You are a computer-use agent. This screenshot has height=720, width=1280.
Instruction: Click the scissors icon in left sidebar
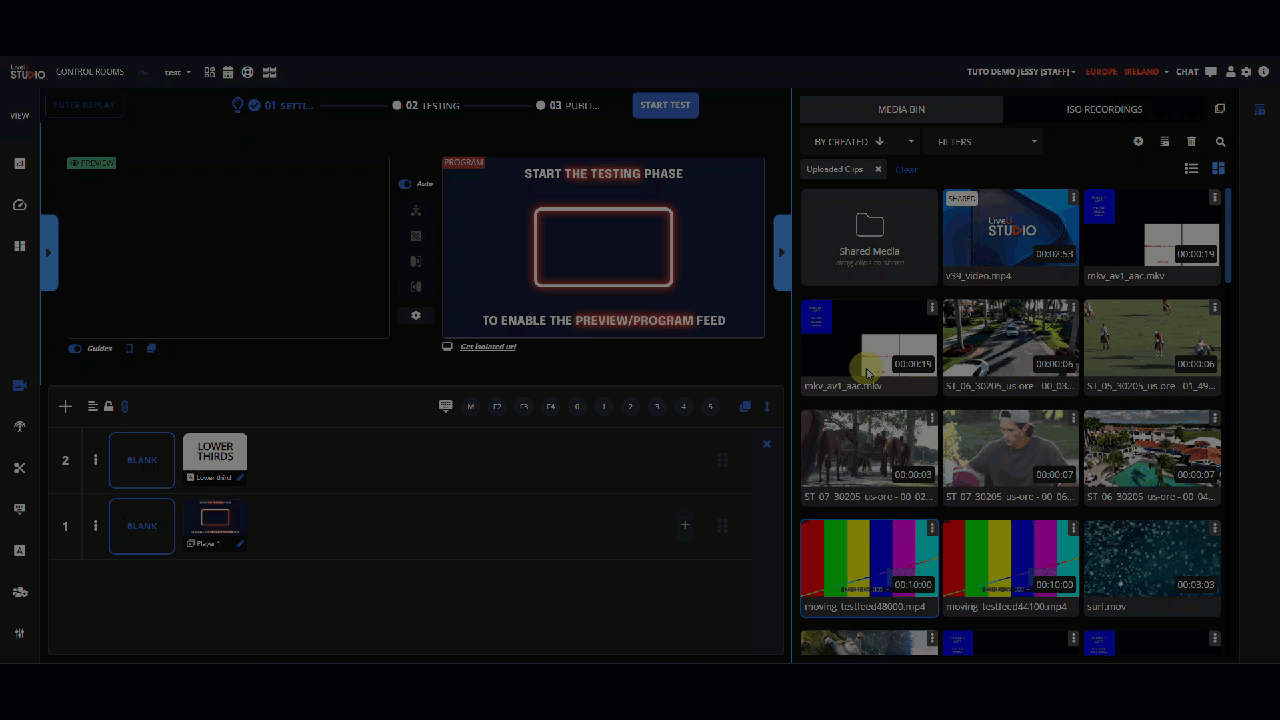19,468
